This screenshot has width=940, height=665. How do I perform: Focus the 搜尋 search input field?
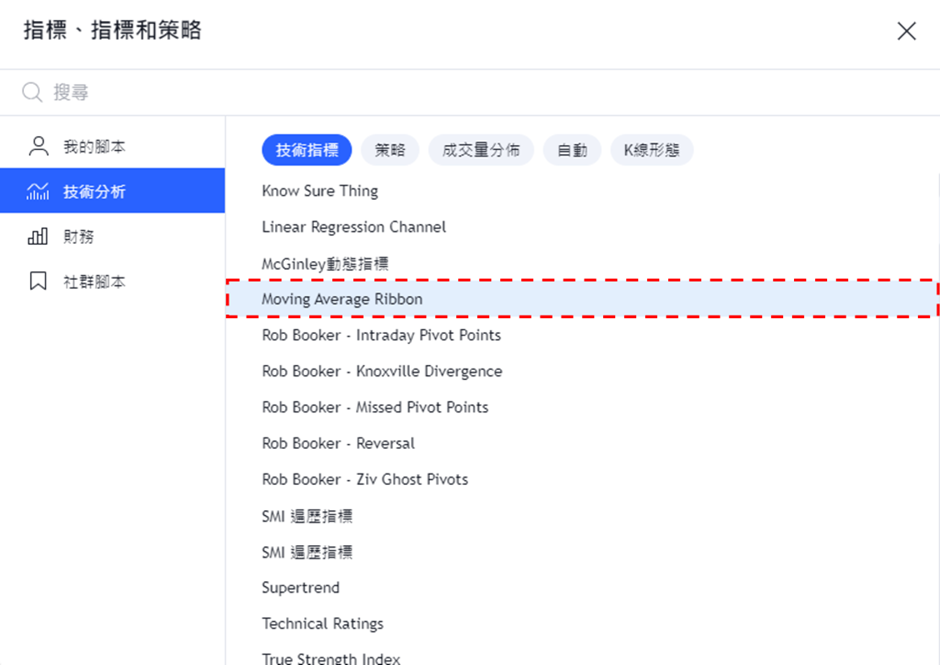click(470, 92)
